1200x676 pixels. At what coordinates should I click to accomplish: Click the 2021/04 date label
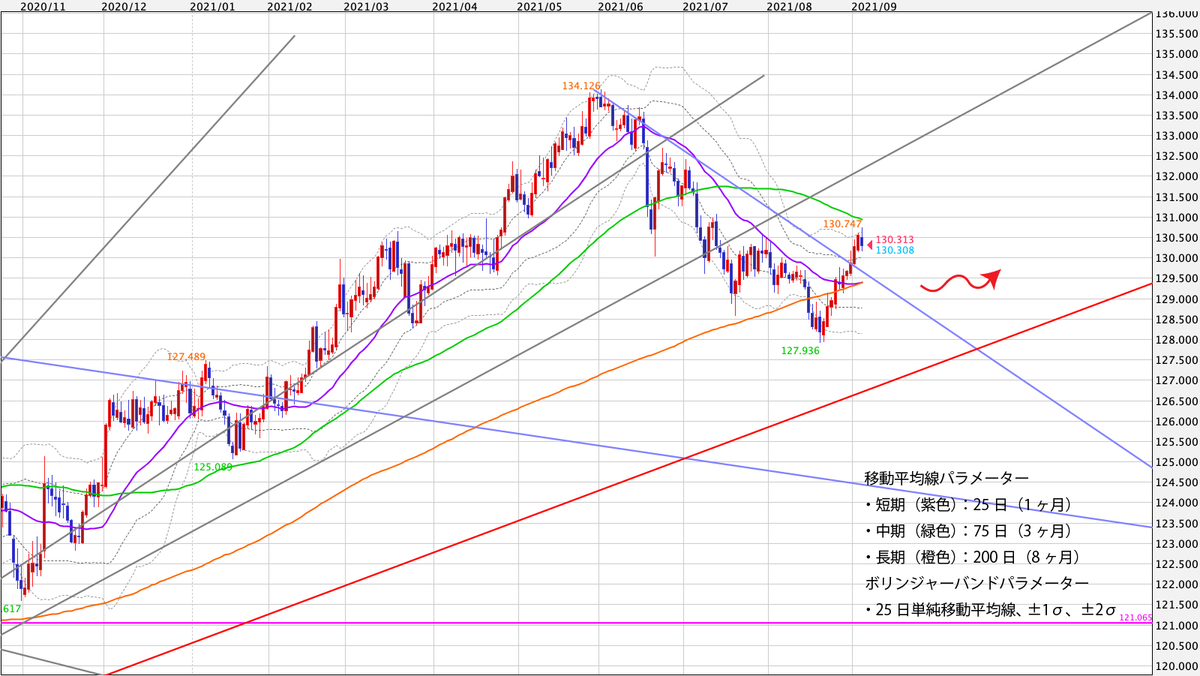click(455, 6)
